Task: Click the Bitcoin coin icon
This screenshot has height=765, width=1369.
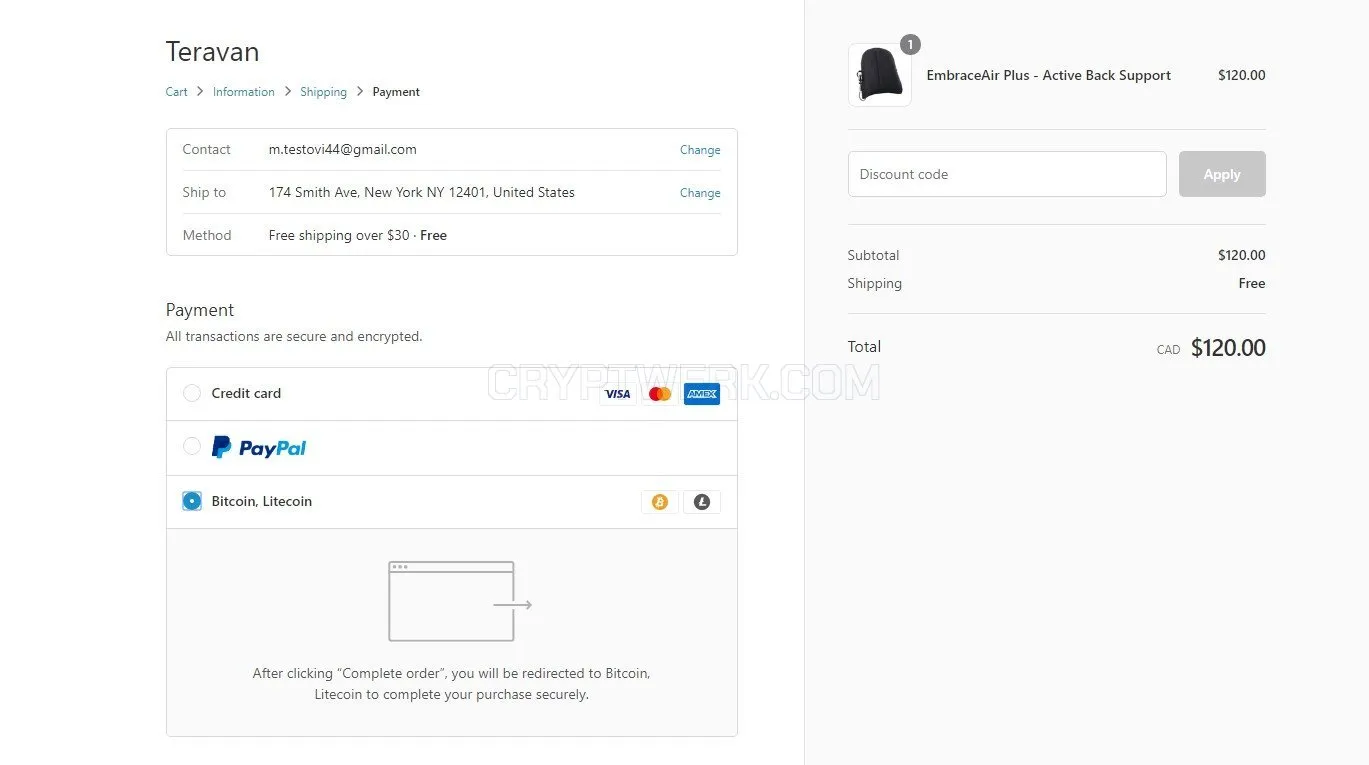Action: pos(660,502)
